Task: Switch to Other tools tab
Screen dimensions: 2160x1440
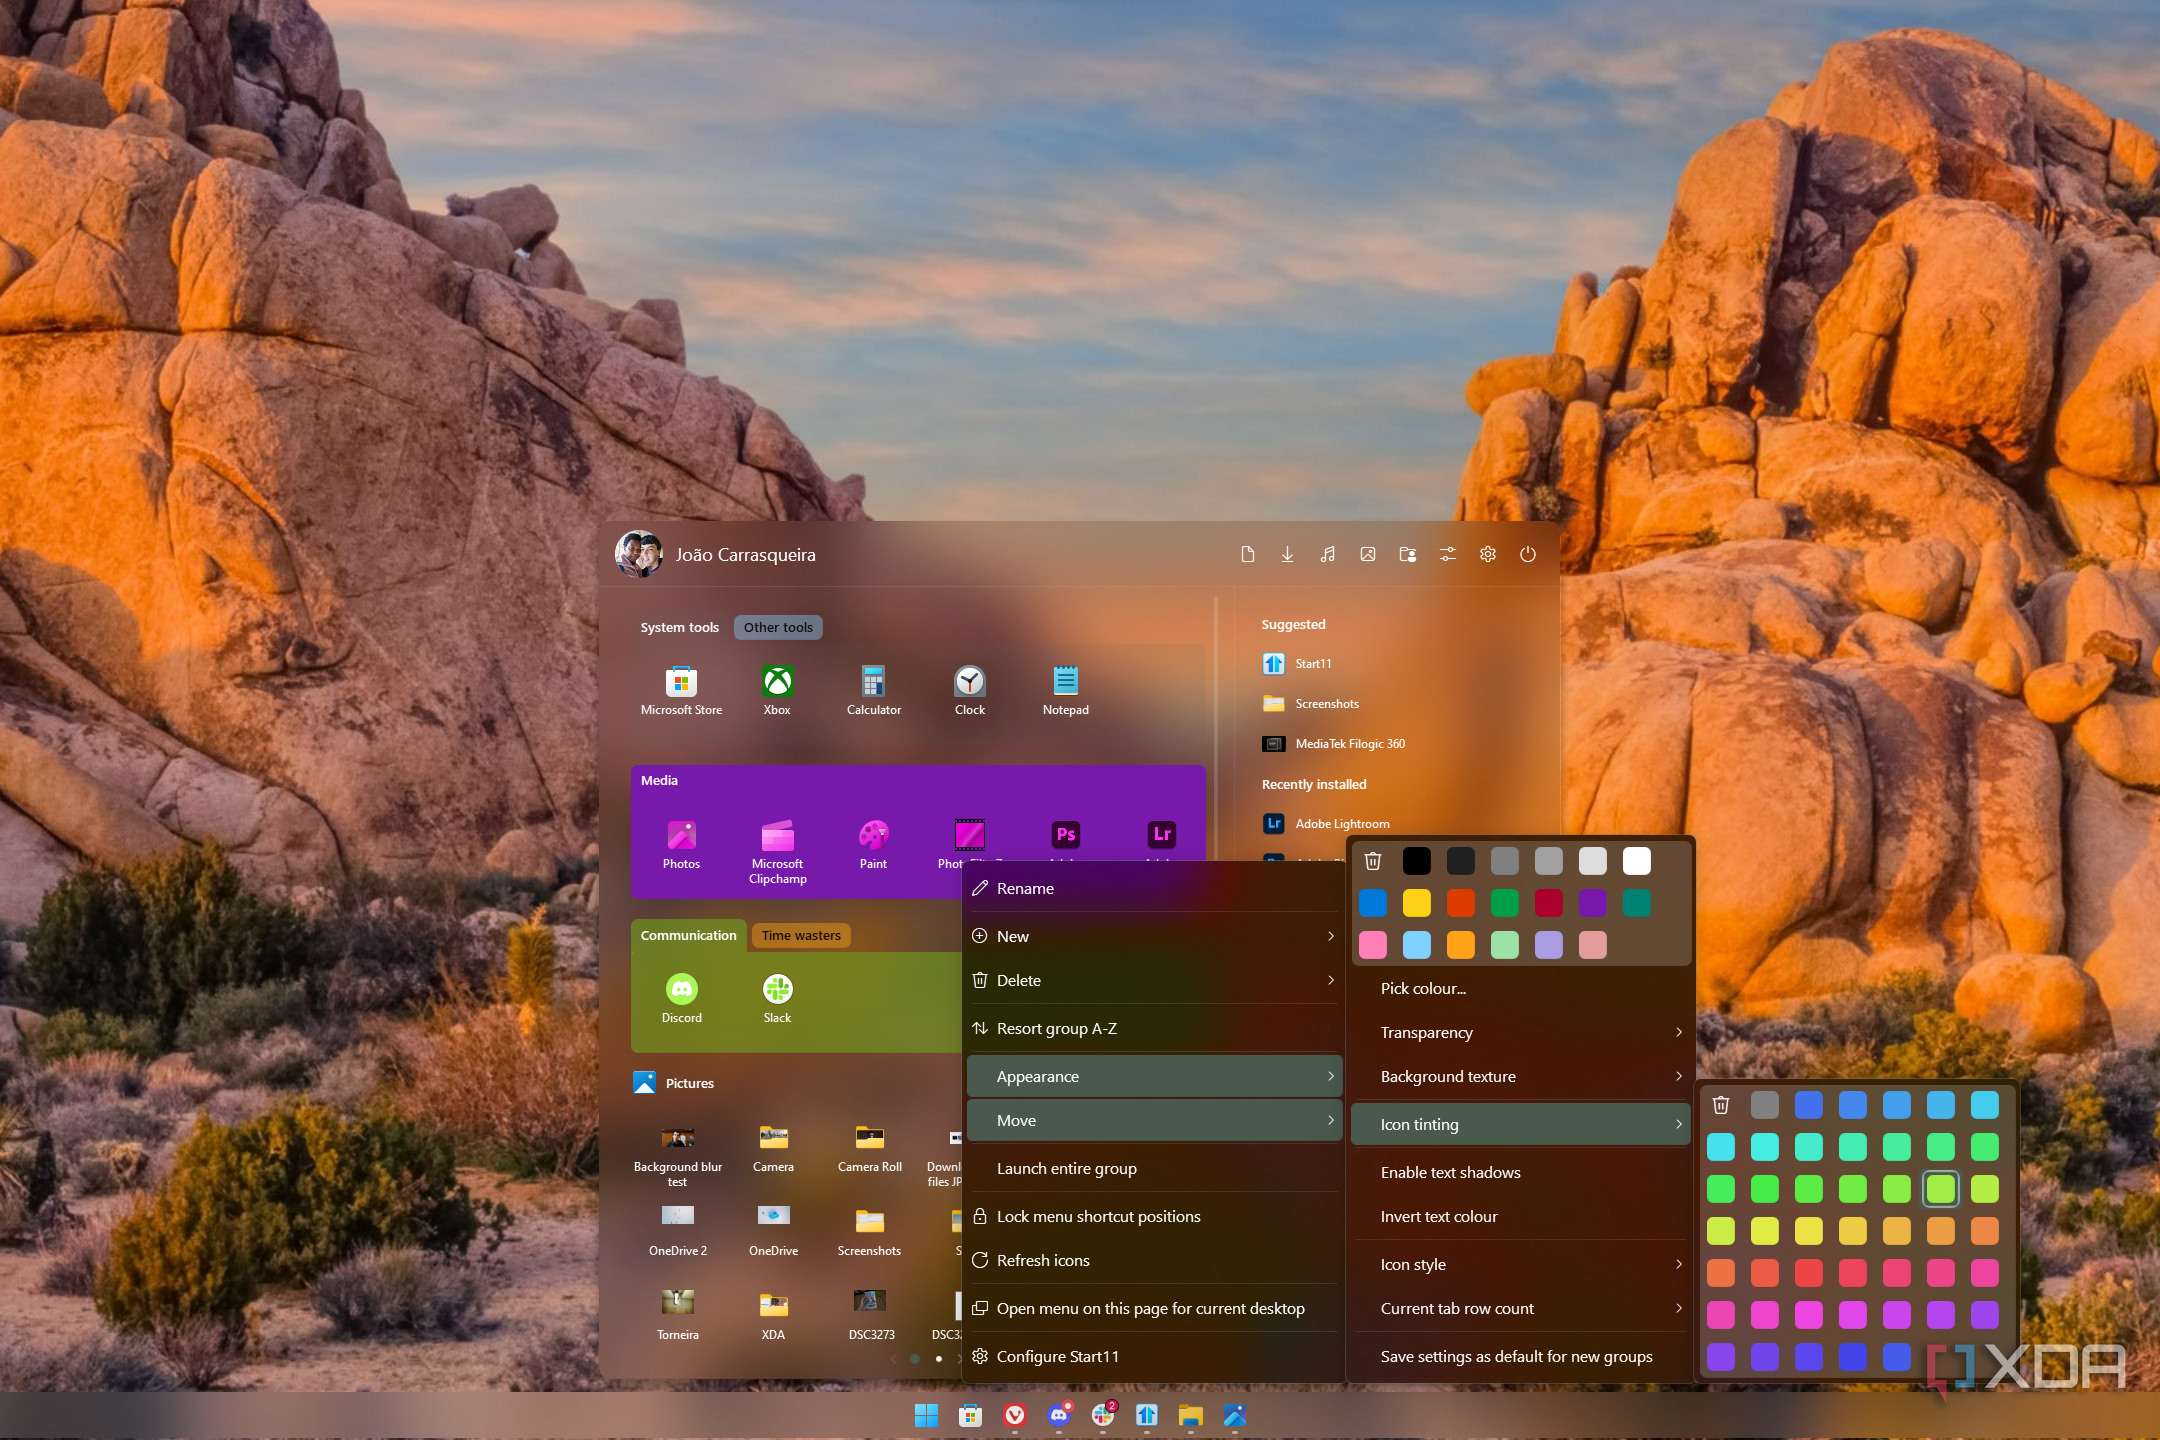Action: [778, 627]
